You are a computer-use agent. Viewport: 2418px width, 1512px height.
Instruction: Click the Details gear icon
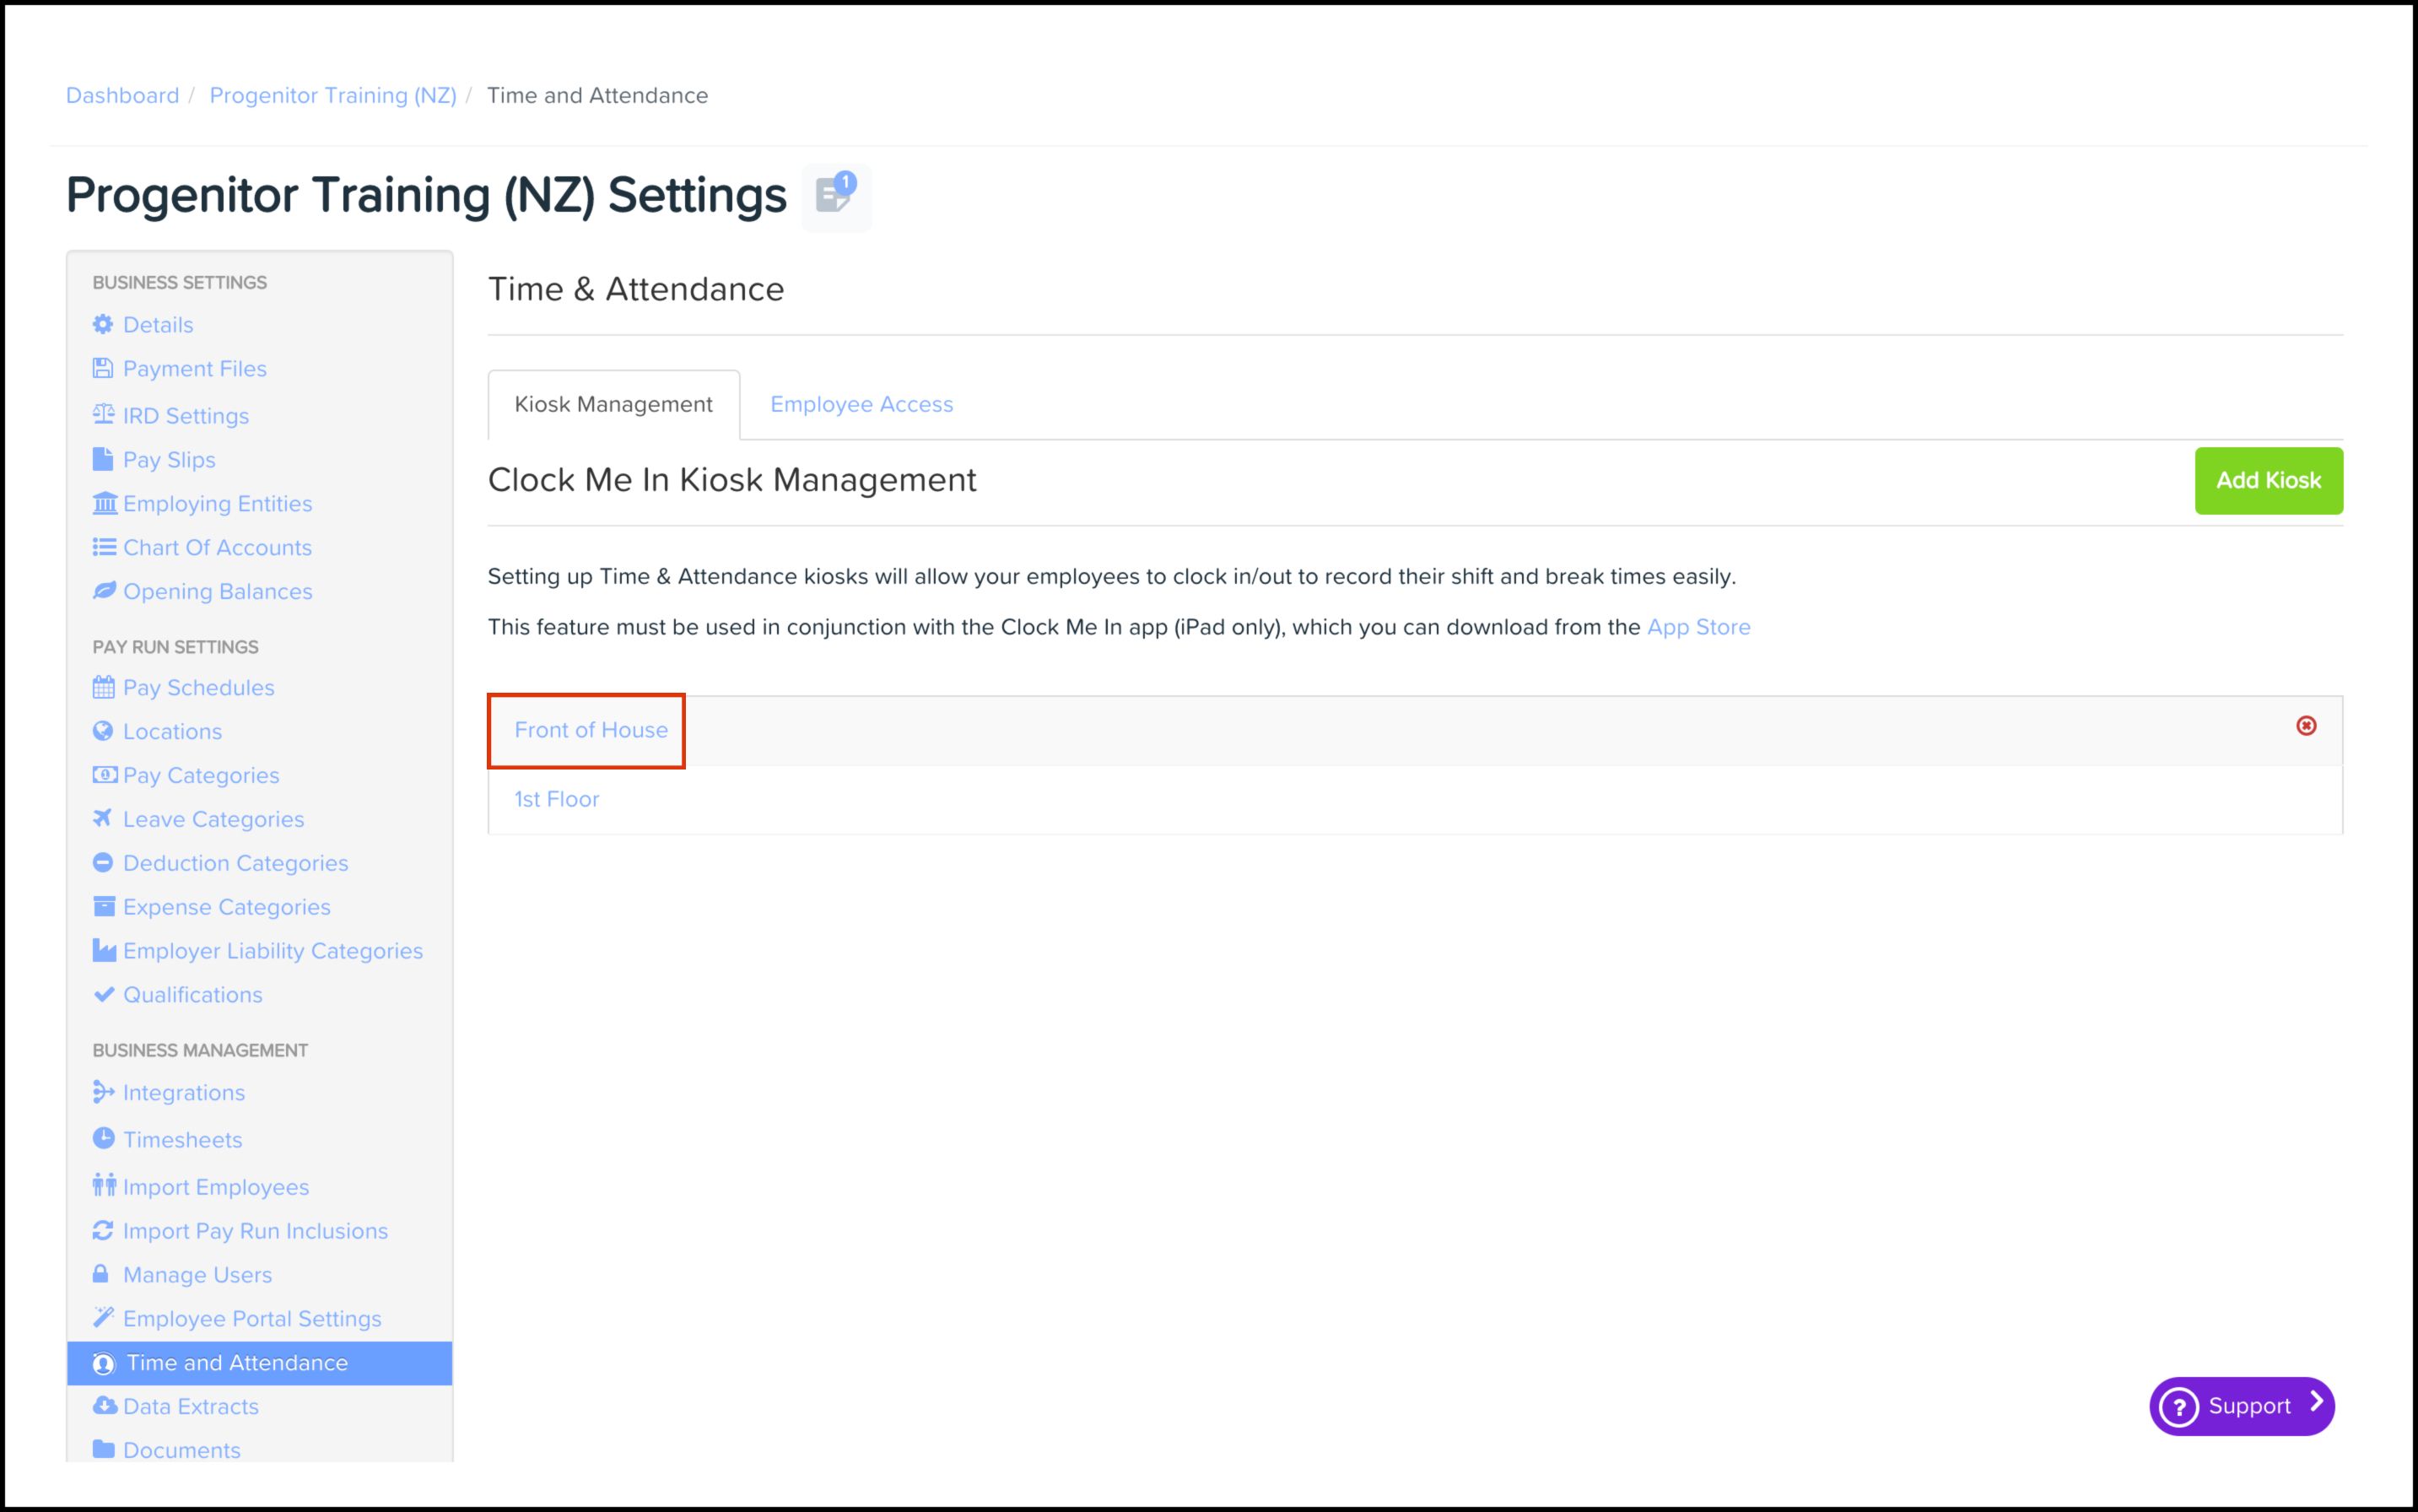103,325
